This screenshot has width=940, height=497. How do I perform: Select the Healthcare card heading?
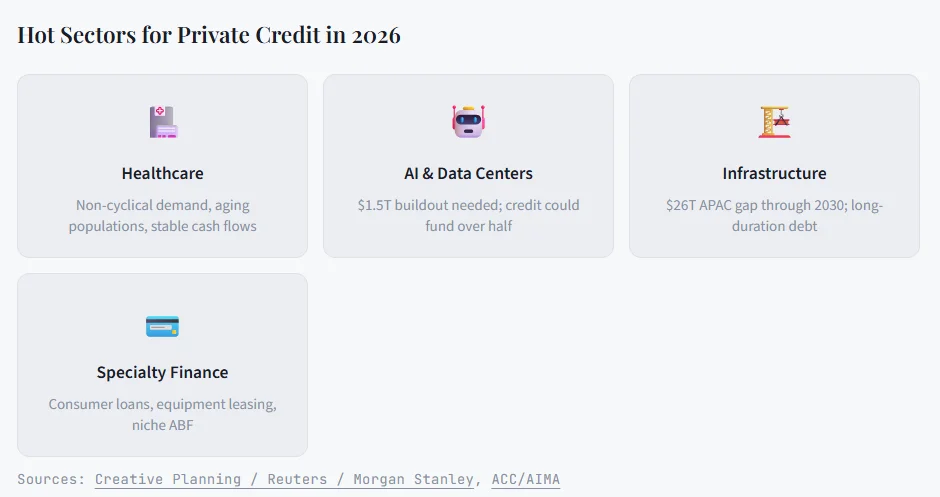coord(162,174)
